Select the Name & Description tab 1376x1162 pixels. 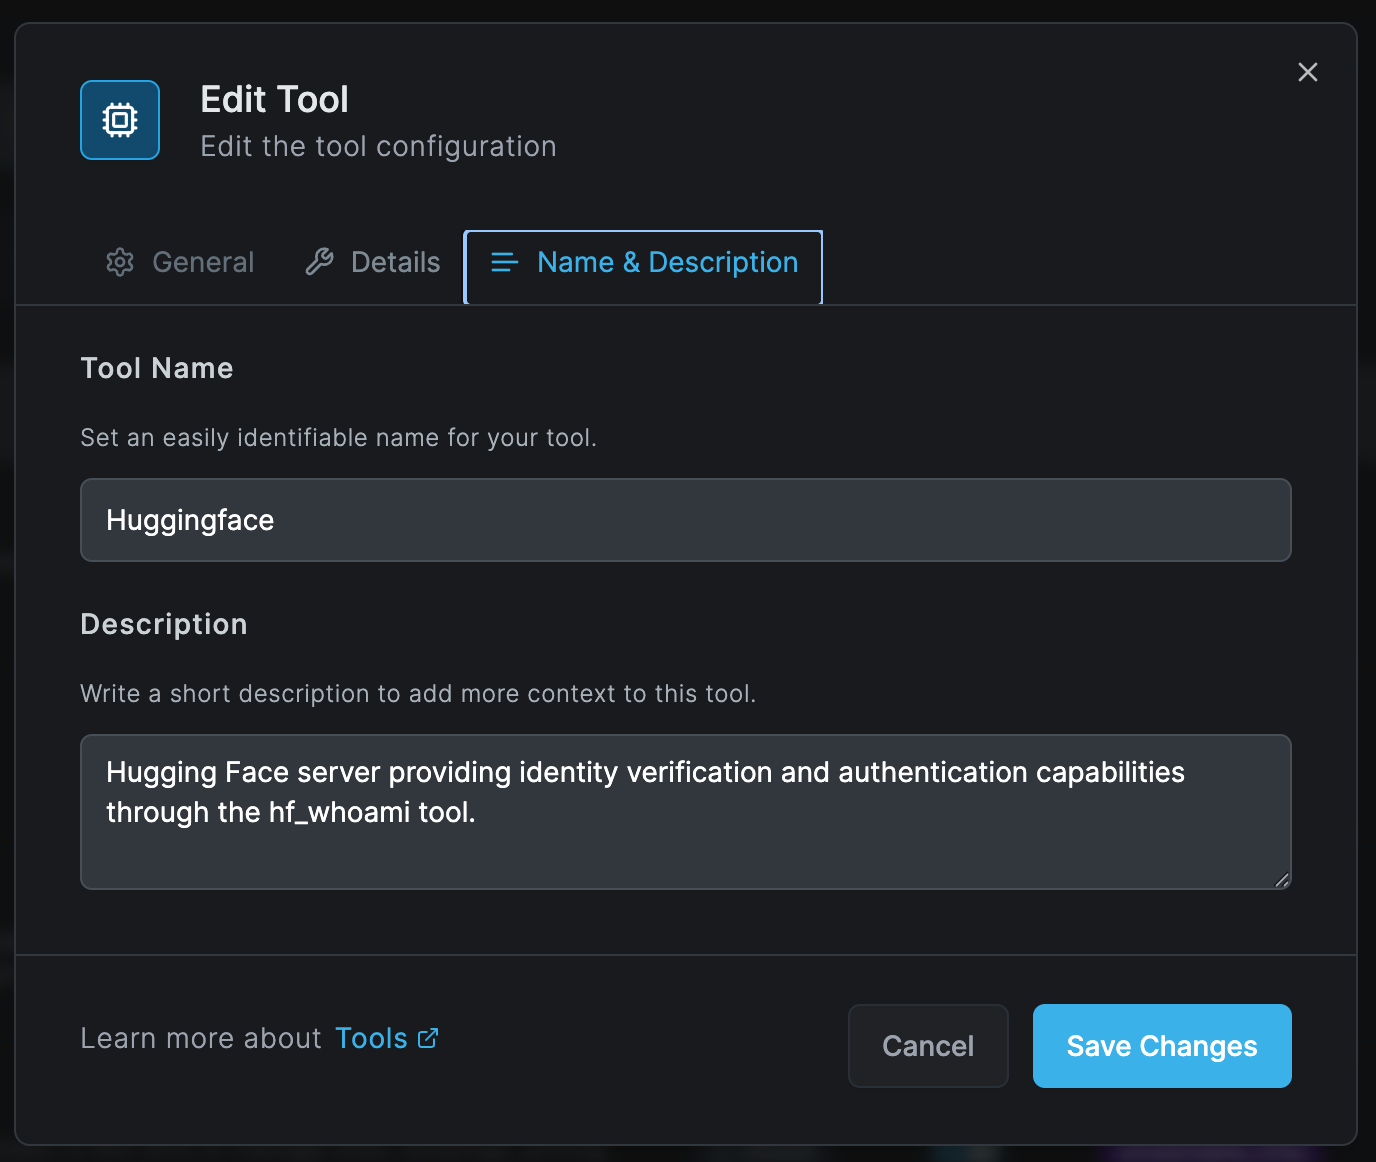(x=667, y=262)
